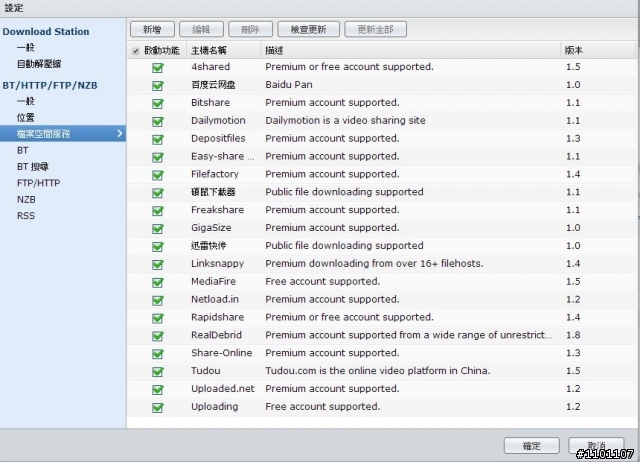
Task: Click the 更新全部 button
Action: [x=376, y=29]
